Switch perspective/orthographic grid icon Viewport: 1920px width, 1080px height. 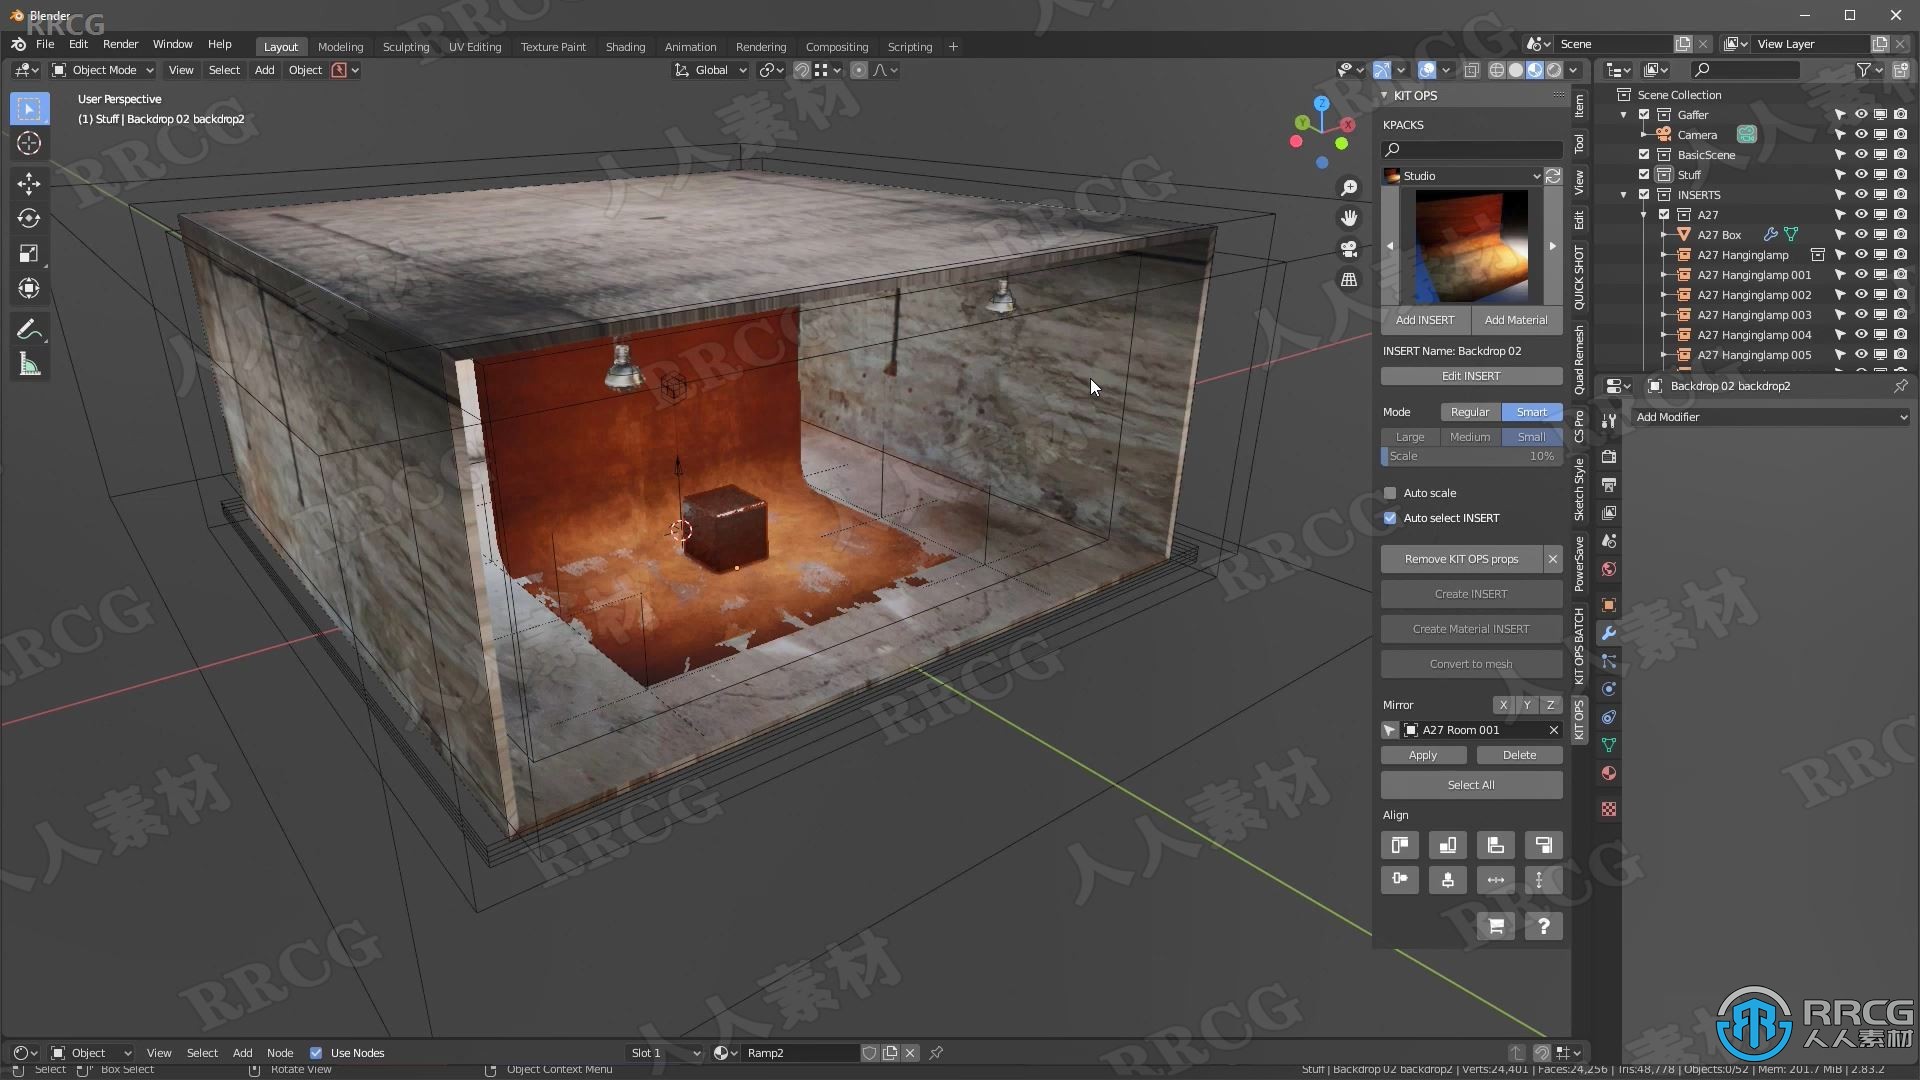tap(1349, 280)
